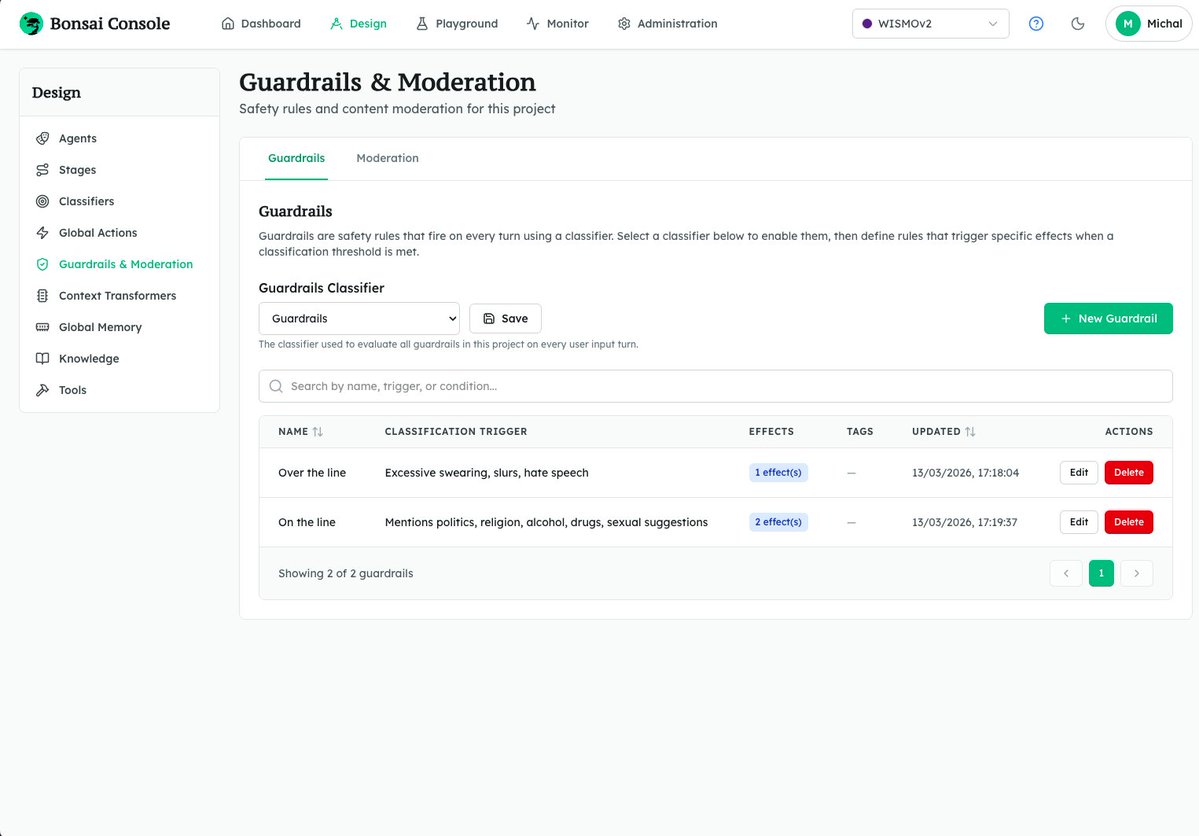Open the Playground nav item

pyautogui.click(x=457, y=24)
